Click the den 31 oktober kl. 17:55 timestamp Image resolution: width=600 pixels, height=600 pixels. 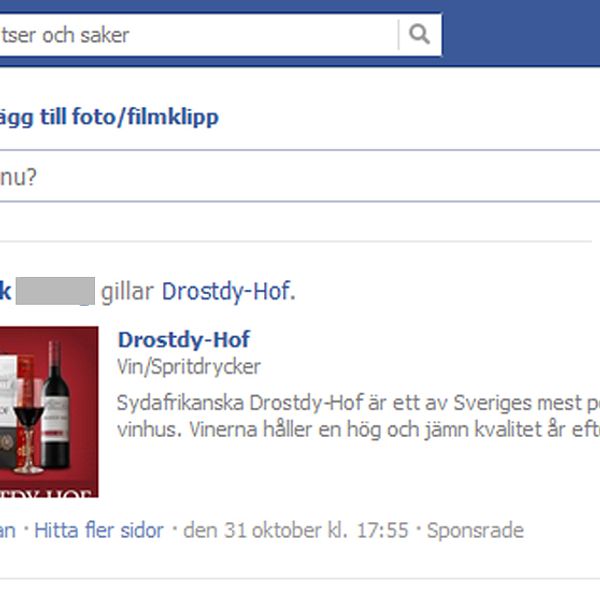[x=296, y=531]
